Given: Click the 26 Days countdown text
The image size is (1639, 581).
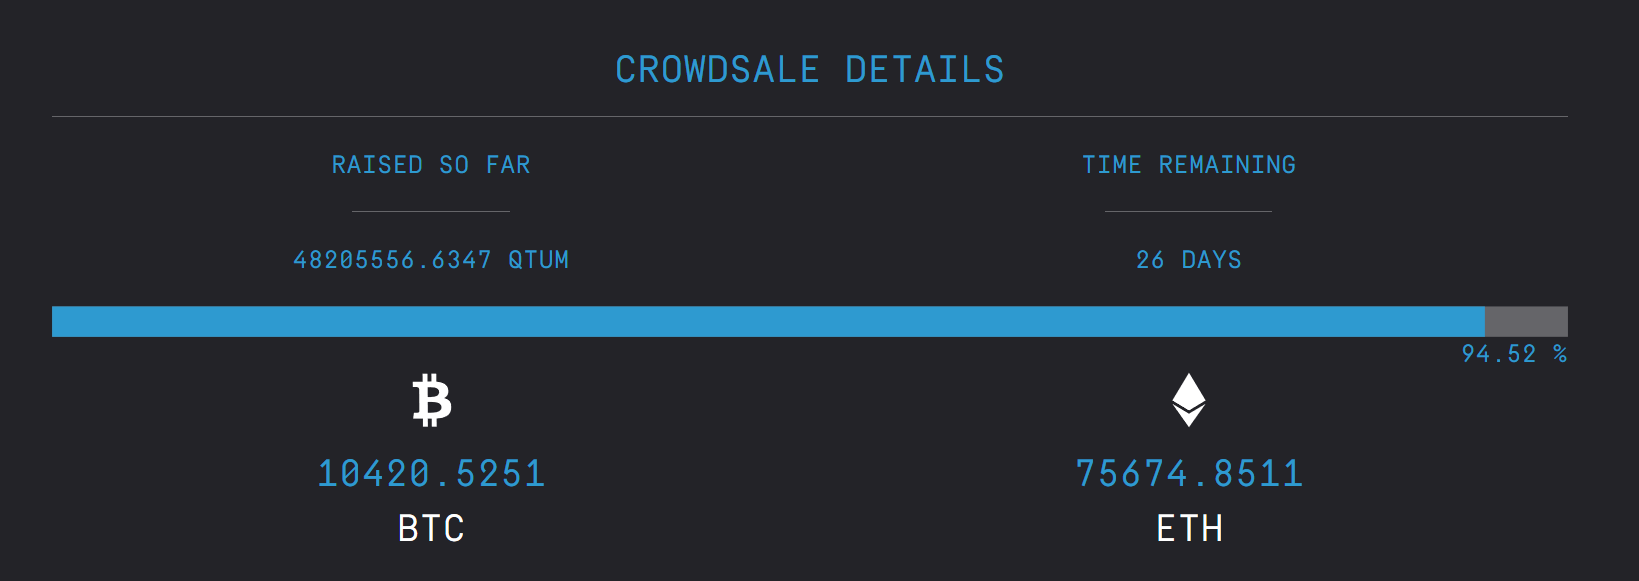Looking at the screenshot, I should (x=1189, y=260).
